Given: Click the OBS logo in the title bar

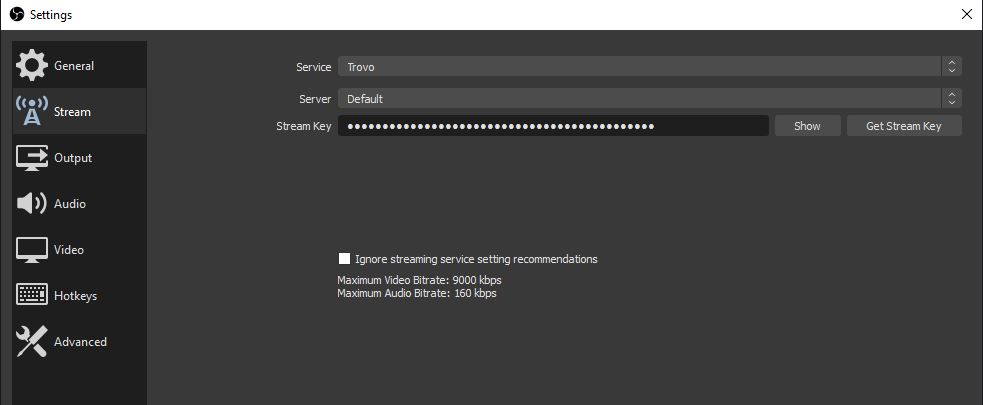Looking at the screenshot, I should tap(16, 15).
